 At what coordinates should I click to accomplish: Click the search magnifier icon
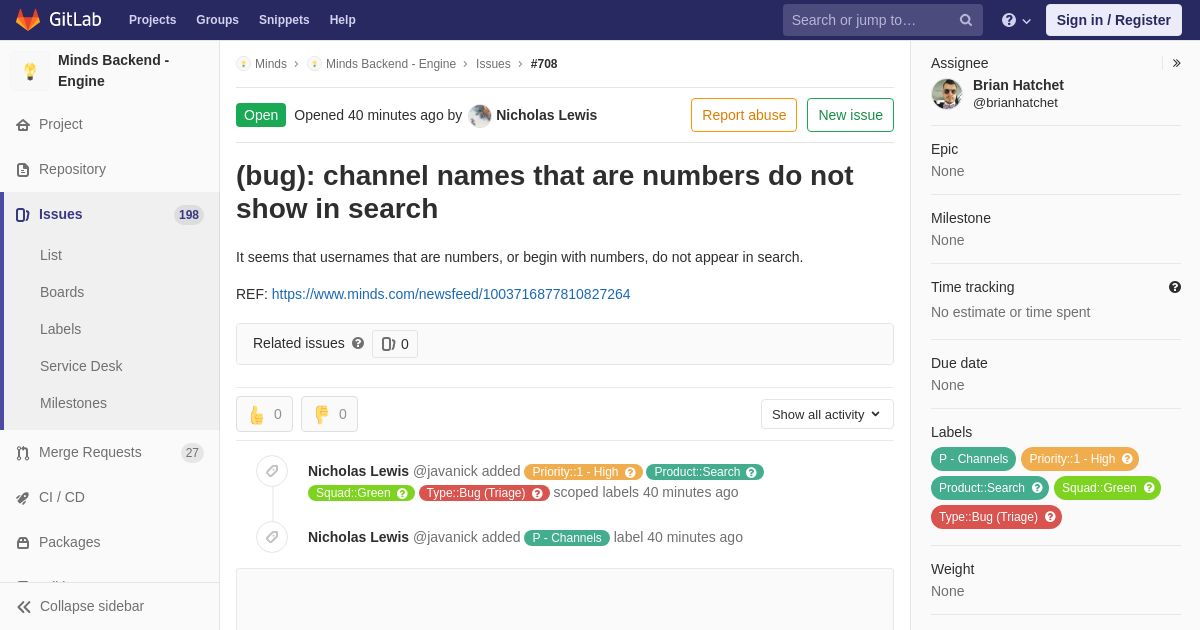[965, 20]
